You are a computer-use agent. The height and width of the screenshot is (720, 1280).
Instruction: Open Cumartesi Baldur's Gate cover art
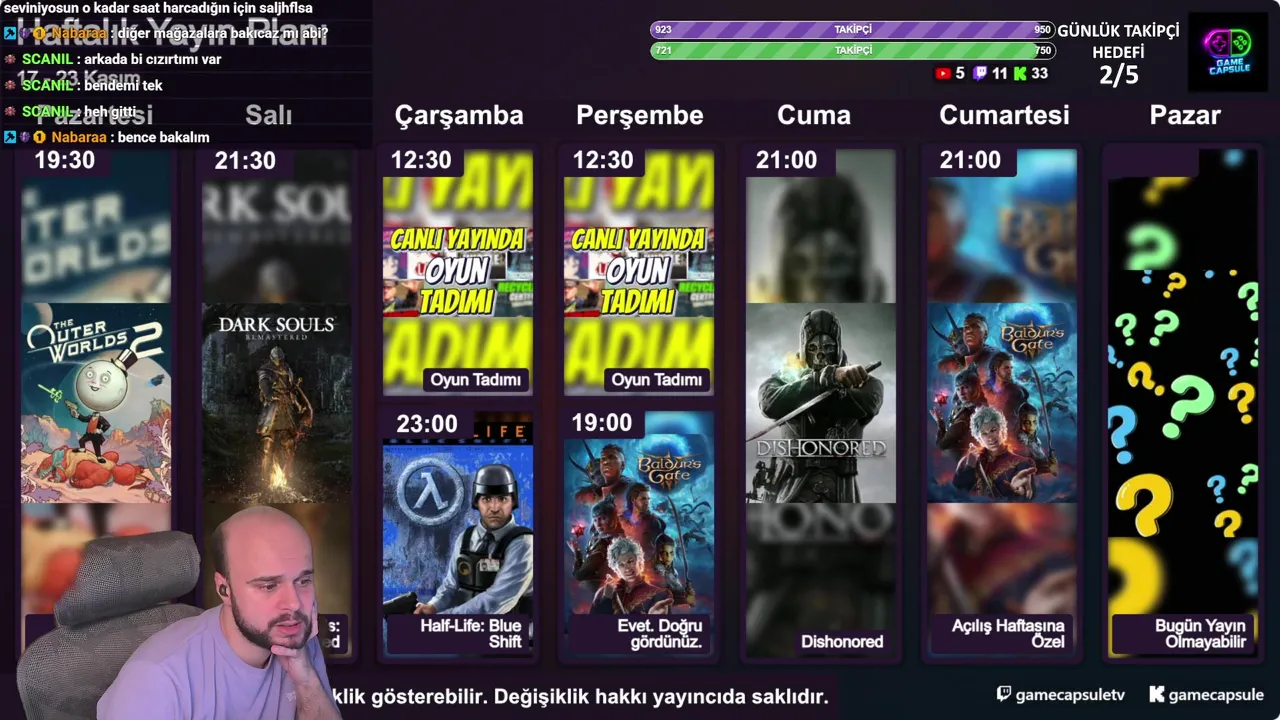1002,403
